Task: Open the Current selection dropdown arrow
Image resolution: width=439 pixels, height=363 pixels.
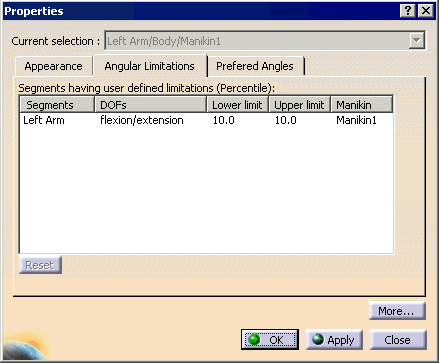Action: tap(416, 41)
